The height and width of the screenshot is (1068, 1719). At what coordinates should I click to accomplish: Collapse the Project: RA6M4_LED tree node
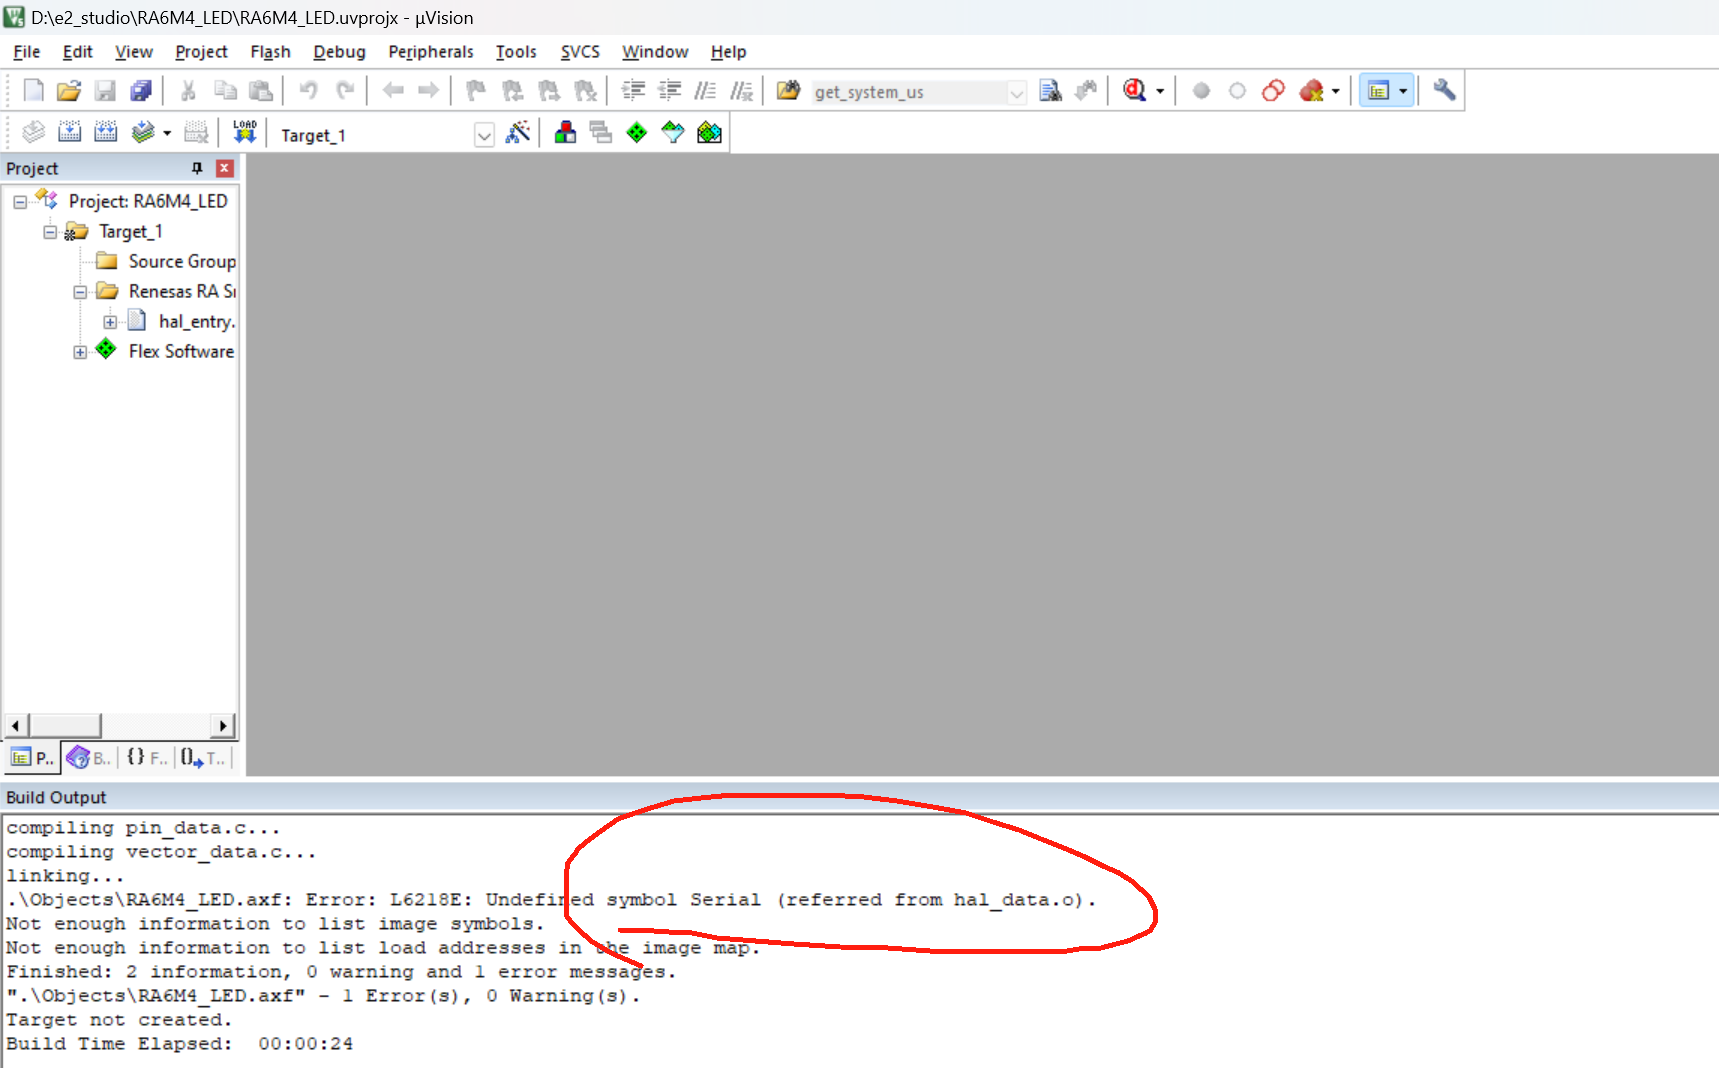[x=20, y=202]
